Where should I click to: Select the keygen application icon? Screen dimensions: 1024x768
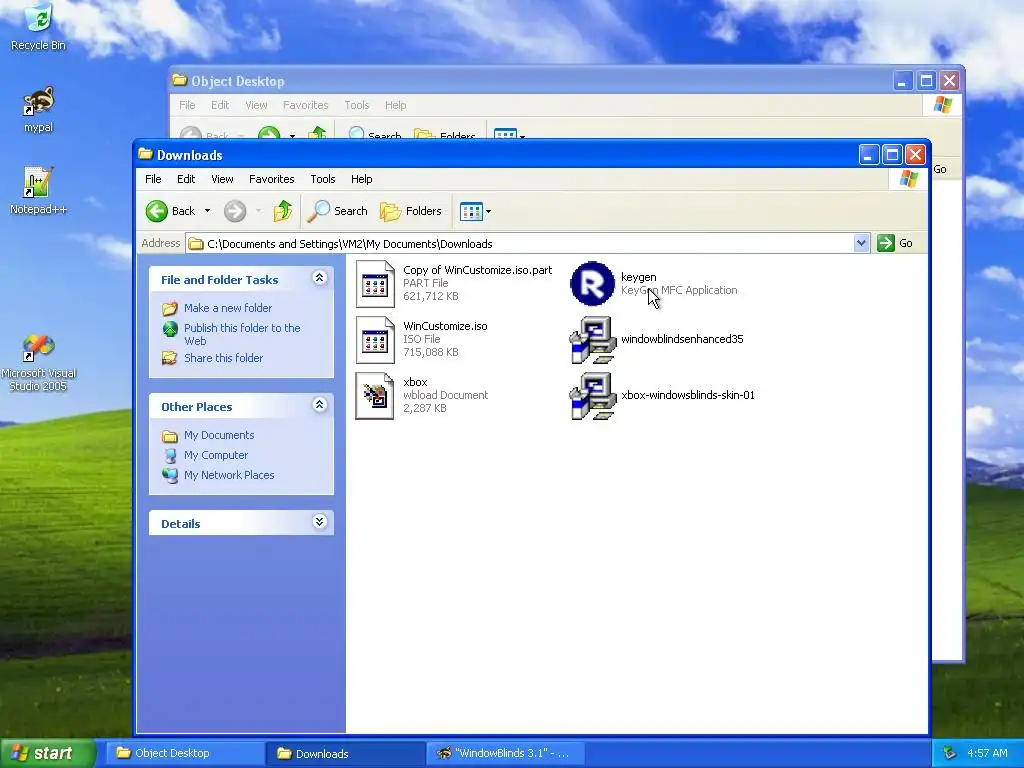coord(592,283)
